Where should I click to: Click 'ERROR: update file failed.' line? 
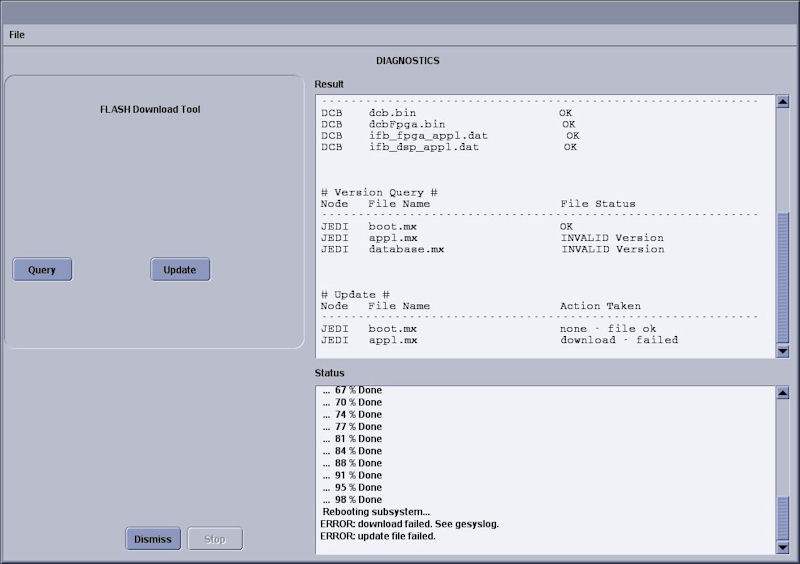click(x=378, y=536)
